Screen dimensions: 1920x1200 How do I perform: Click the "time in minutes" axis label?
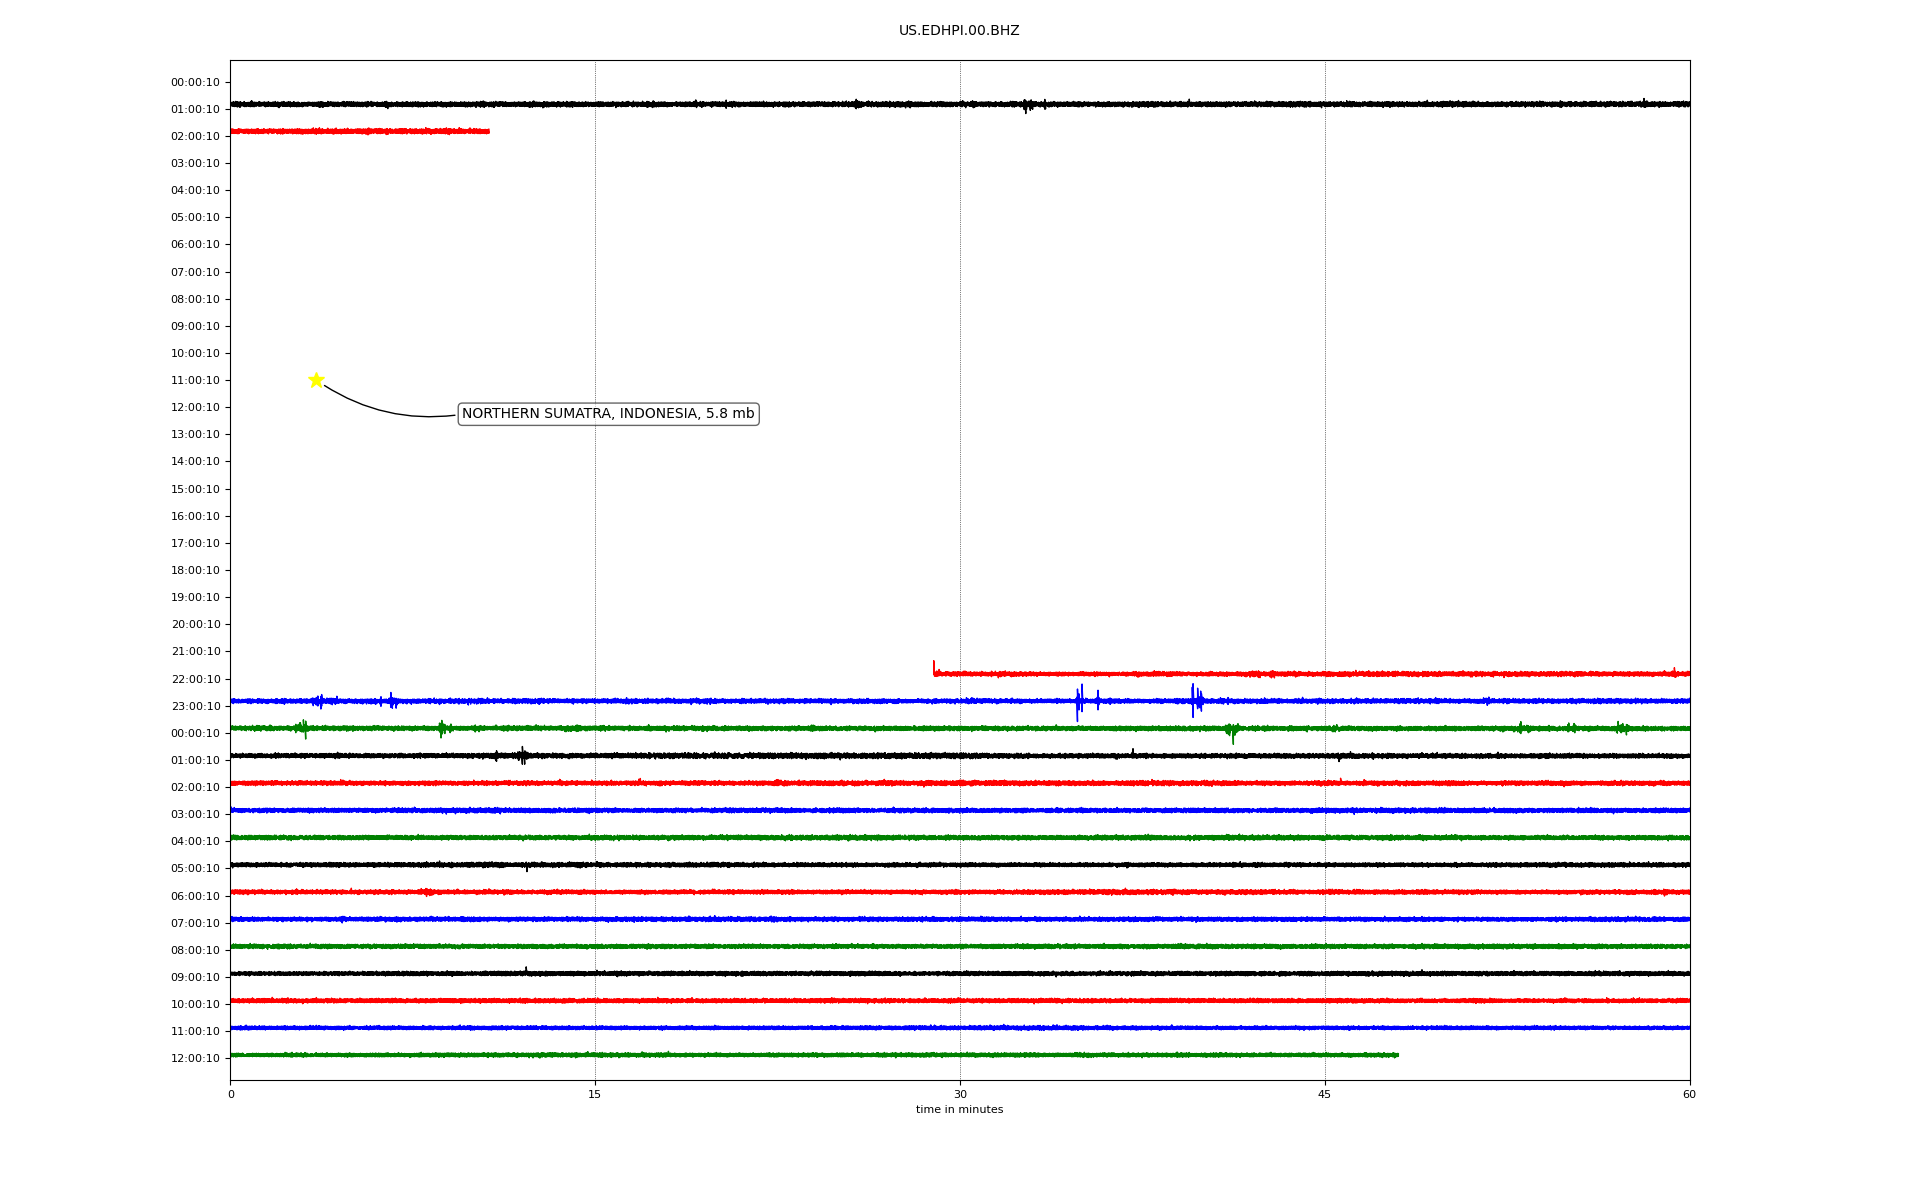(959, 1110)
